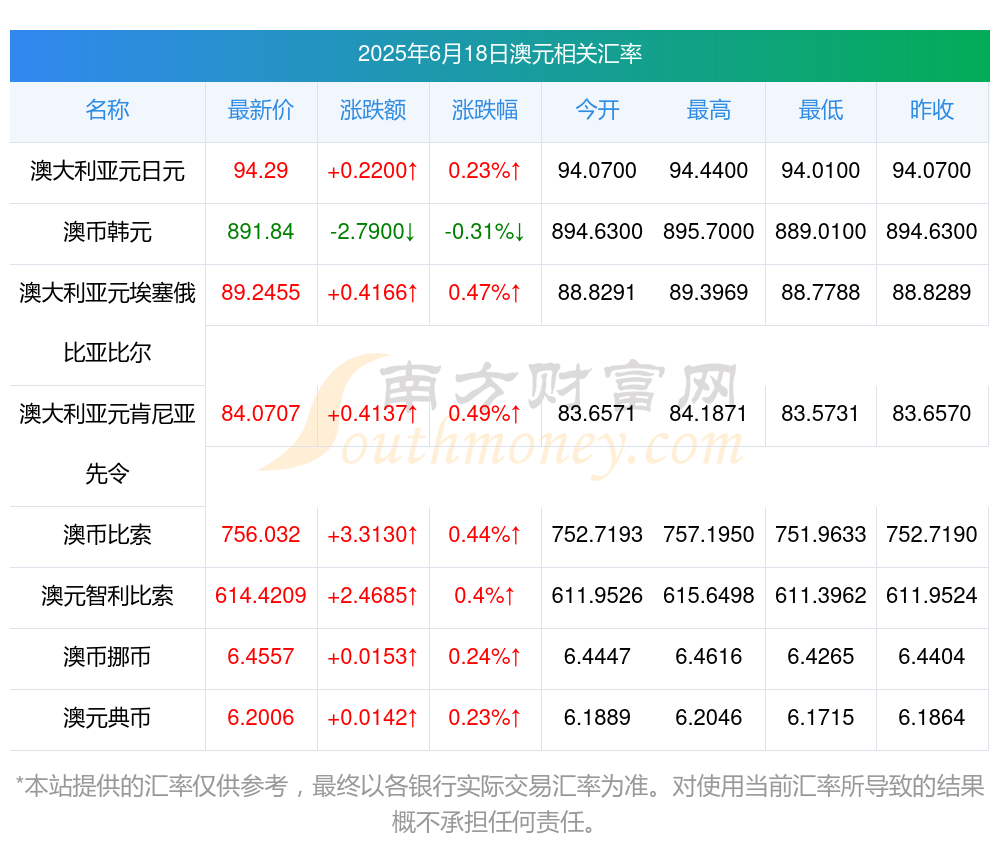Click the 今开 column header
Viewport: 1000px width, 853px height.
click(597, 110)
